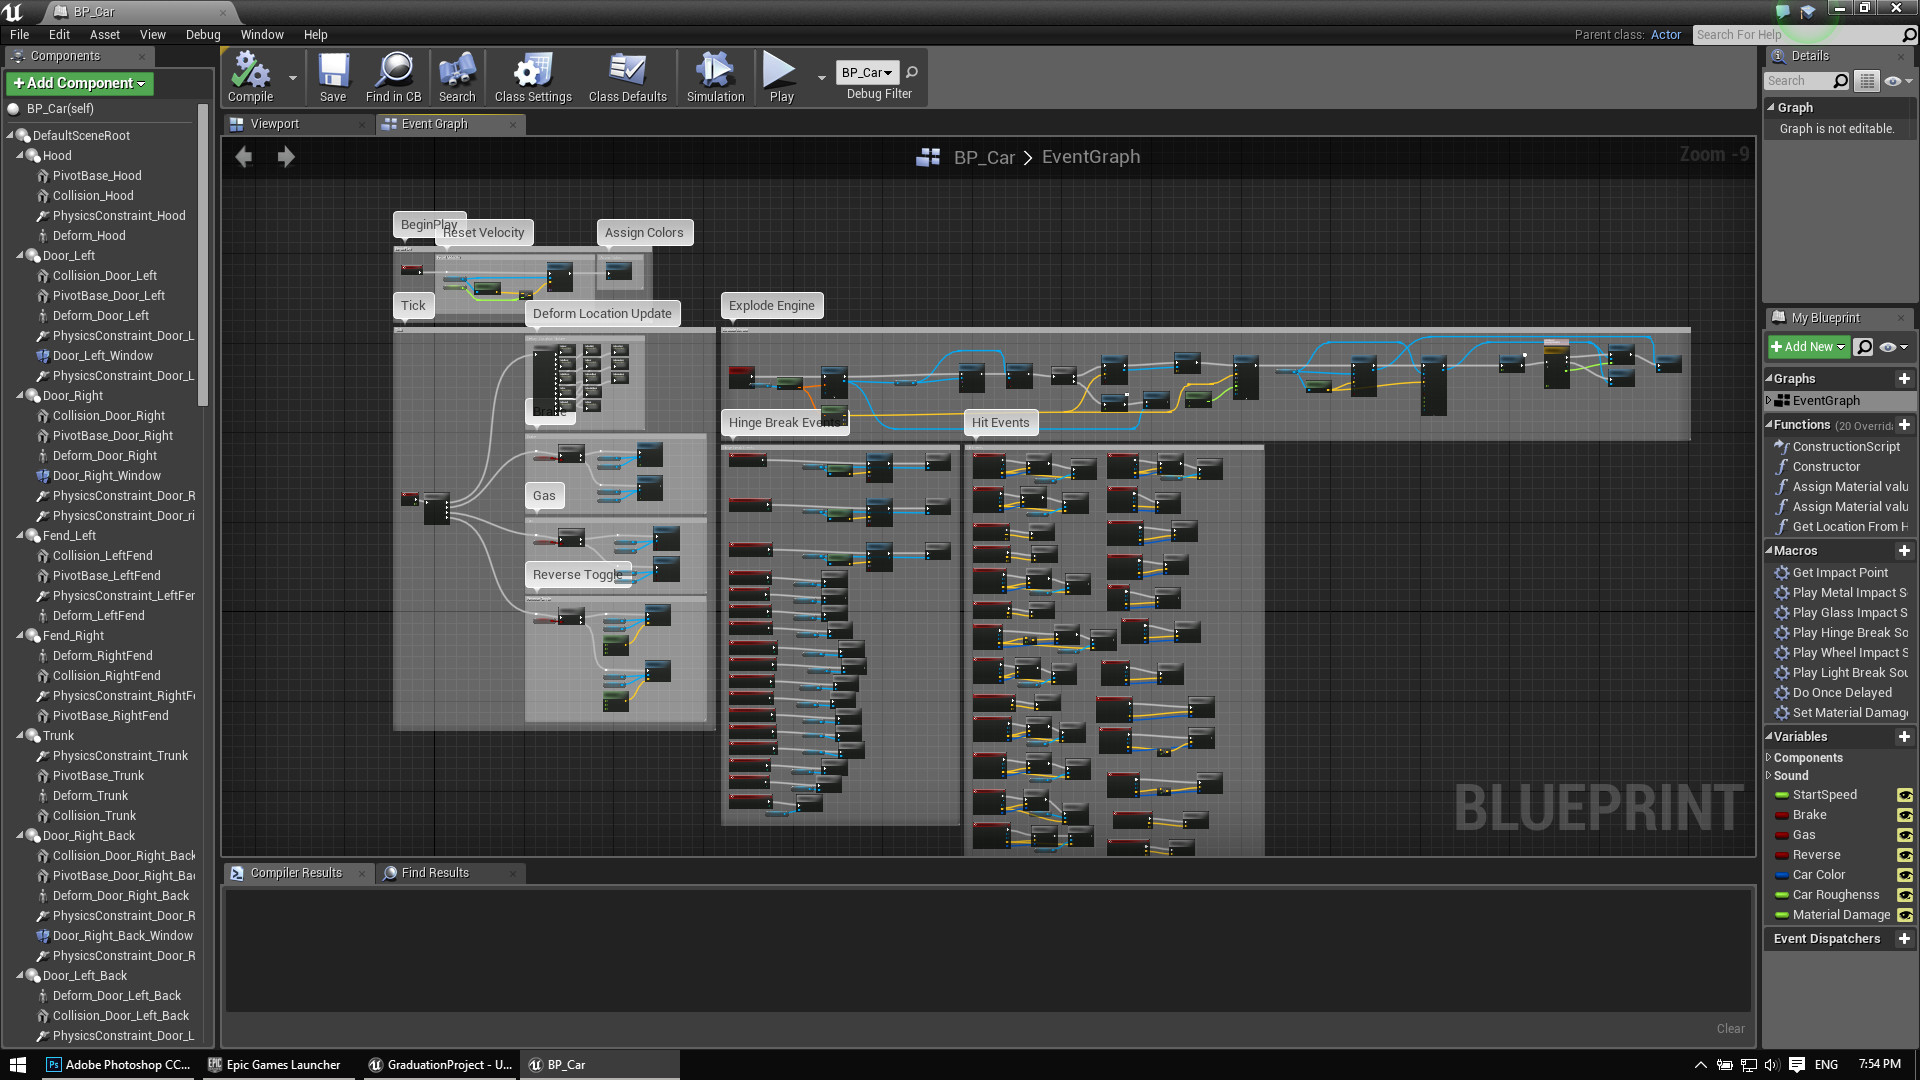The height and width of the screenshot is (1080, 1920).
Task: Switch to GraduationProject Unreal taskbar item
Action: click(440, 1065)
